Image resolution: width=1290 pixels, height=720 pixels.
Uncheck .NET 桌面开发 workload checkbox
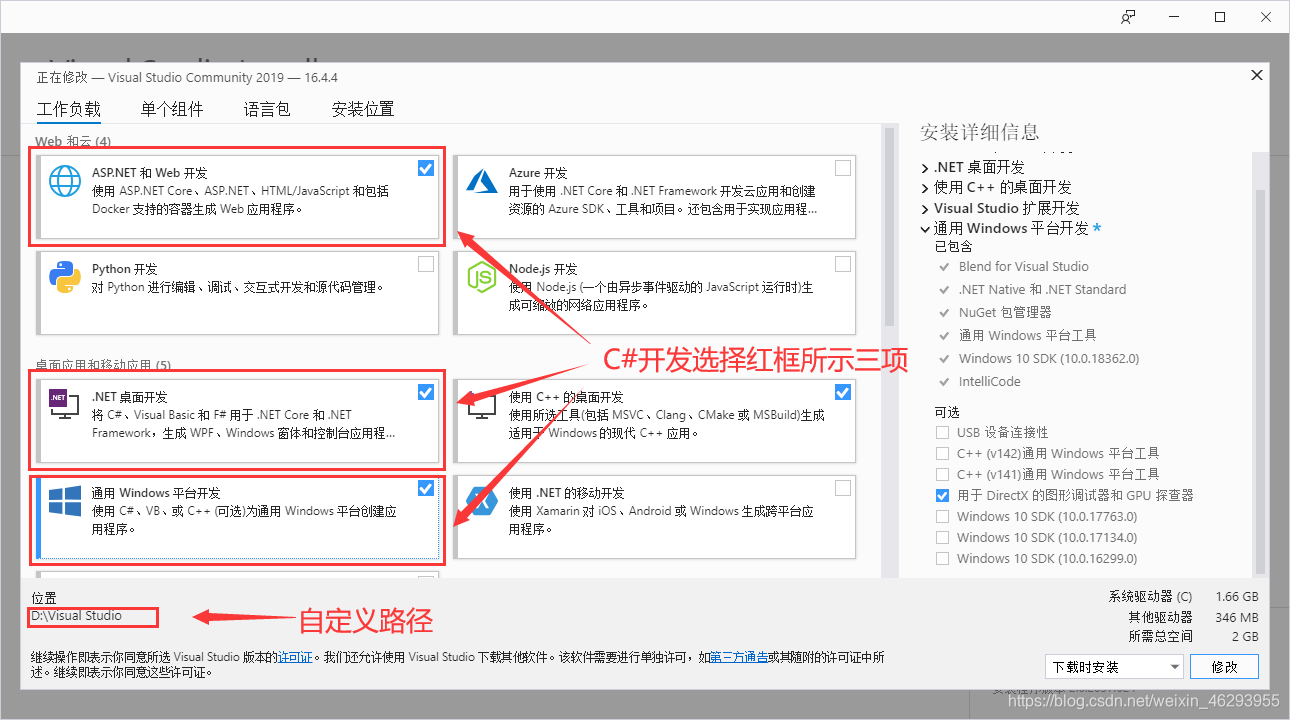pyautogui.click(x=426, y=392)
